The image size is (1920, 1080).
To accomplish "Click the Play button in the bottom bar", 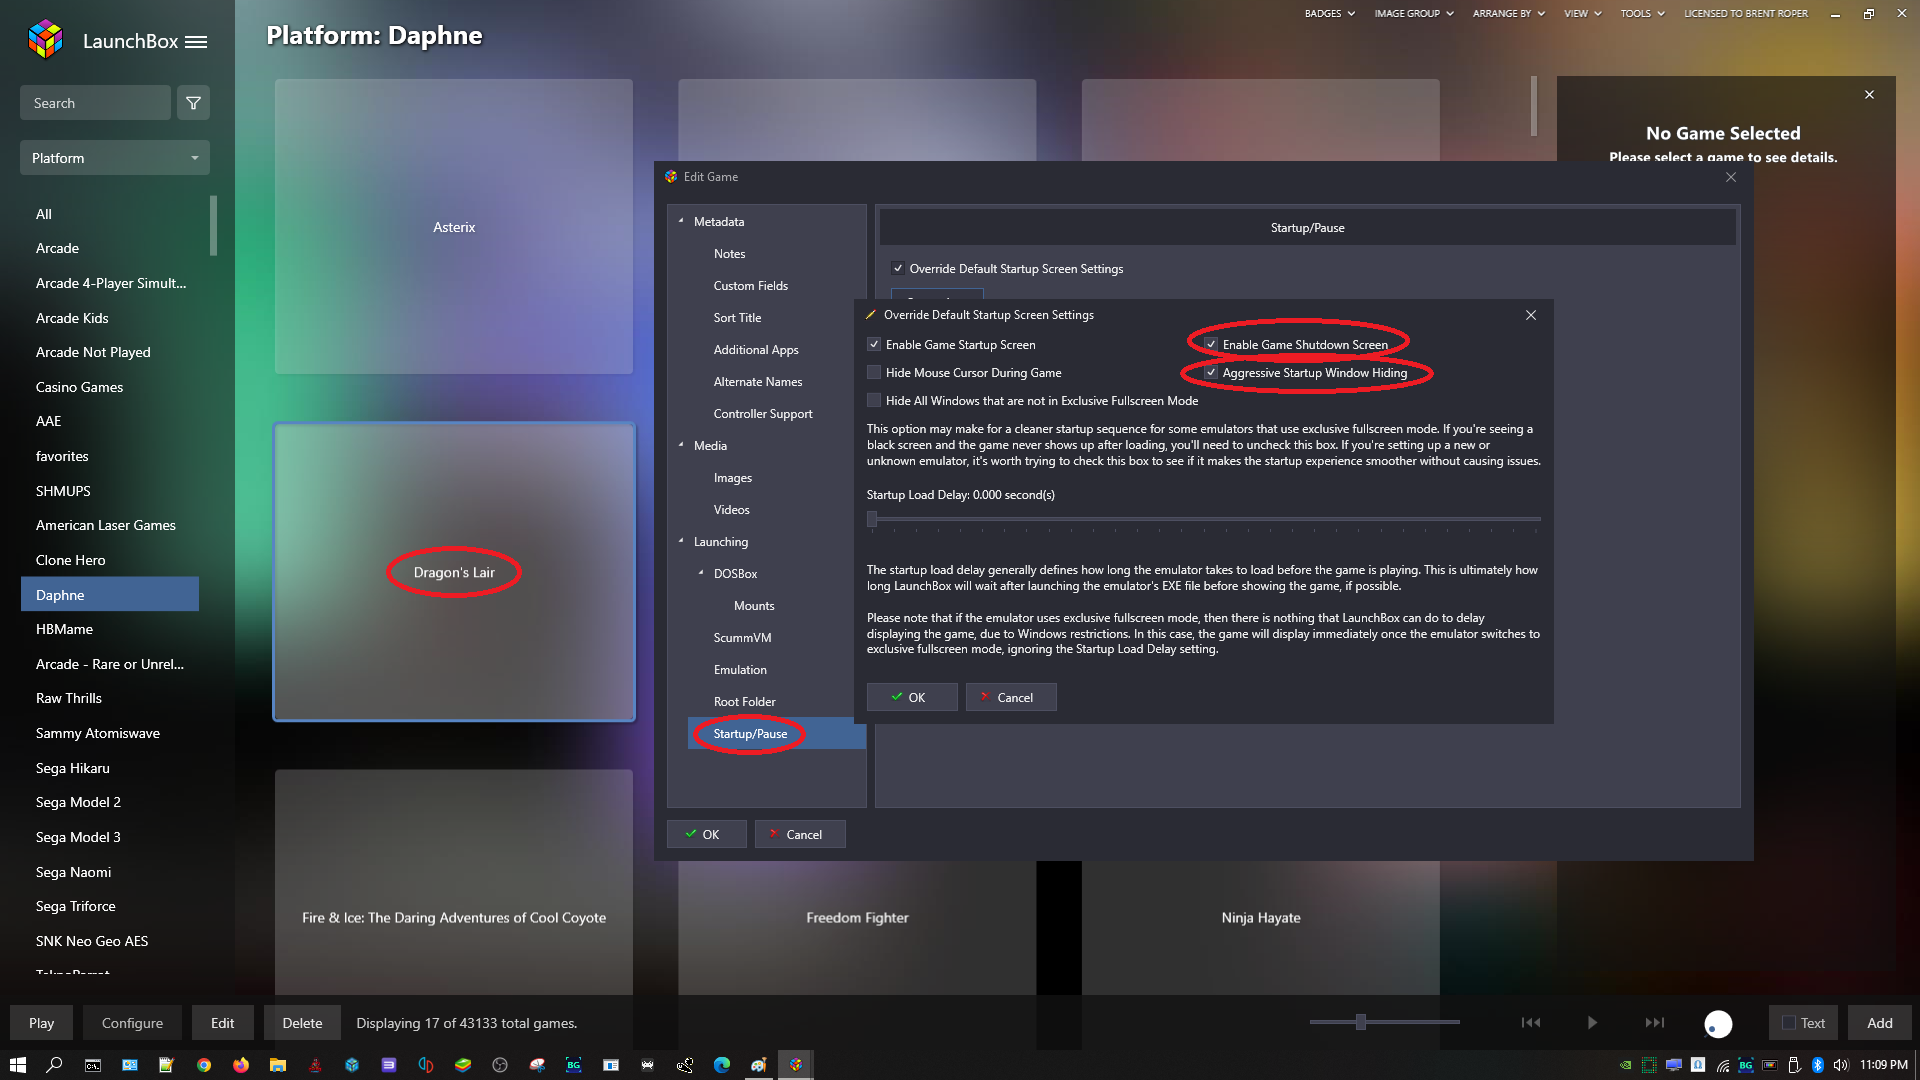I will [41, 1023].
